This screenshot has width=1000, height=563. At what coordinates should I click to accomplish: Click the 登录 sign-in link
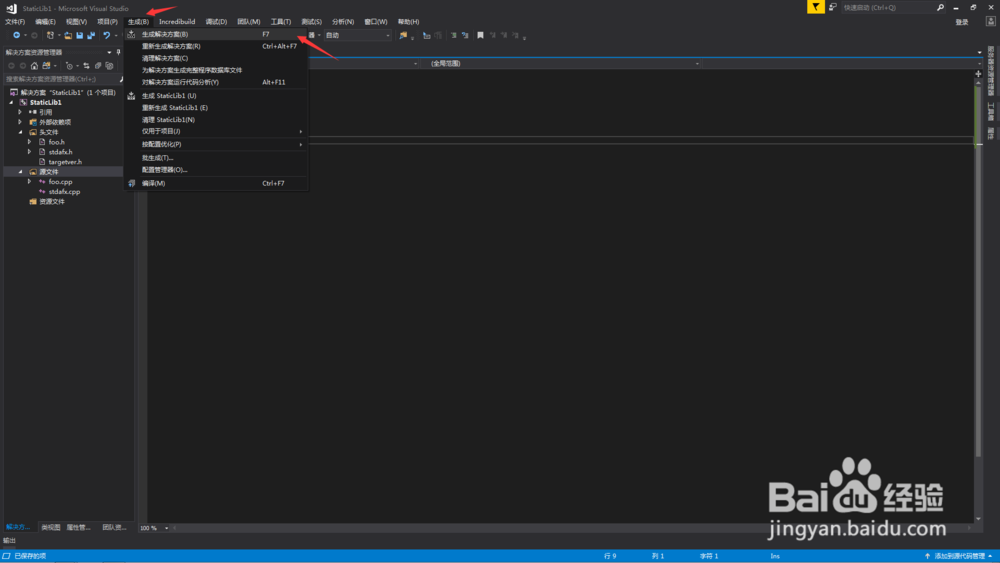click(x=962, y=22)
